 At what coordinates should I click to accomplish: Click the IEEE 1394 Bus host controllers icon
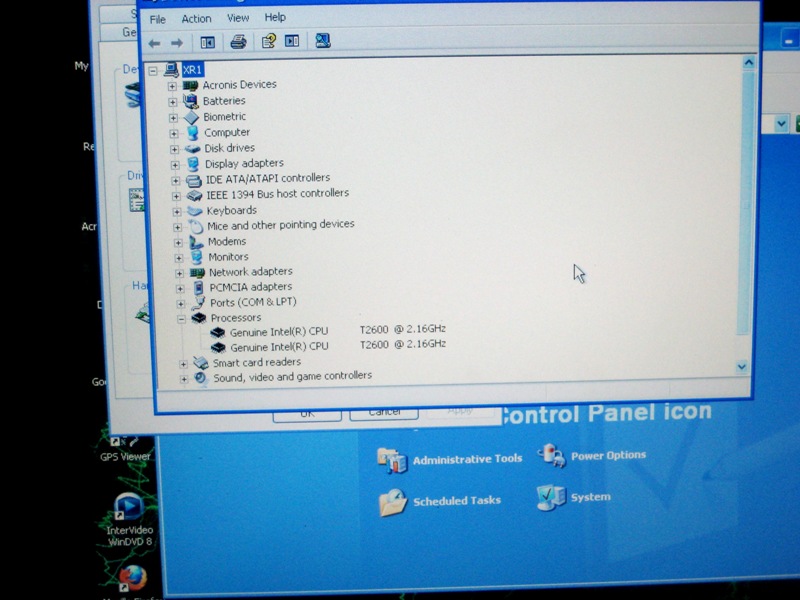click(194, 195)
